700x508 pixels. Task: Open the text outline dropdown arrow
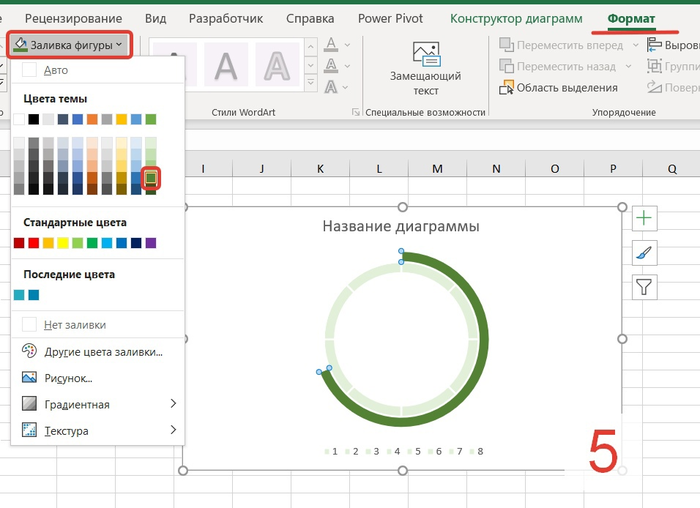coord(347,66)
